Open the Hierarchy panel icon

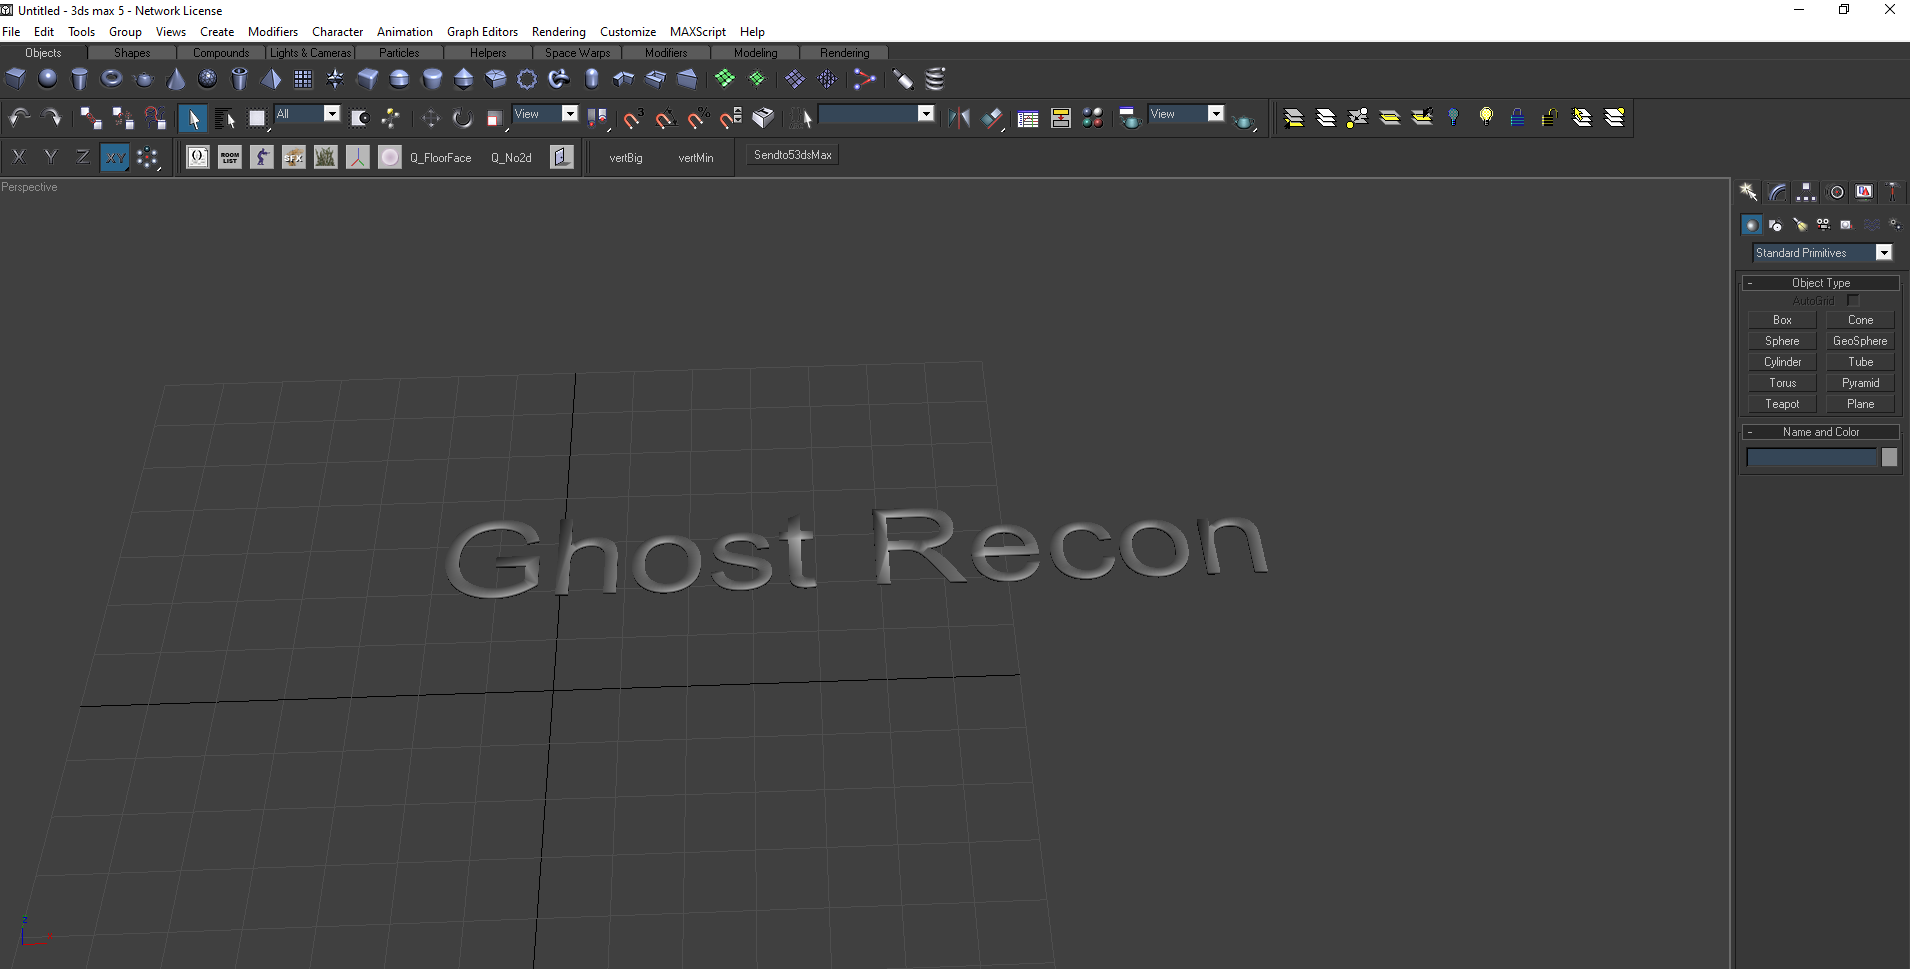[1806, 192]
